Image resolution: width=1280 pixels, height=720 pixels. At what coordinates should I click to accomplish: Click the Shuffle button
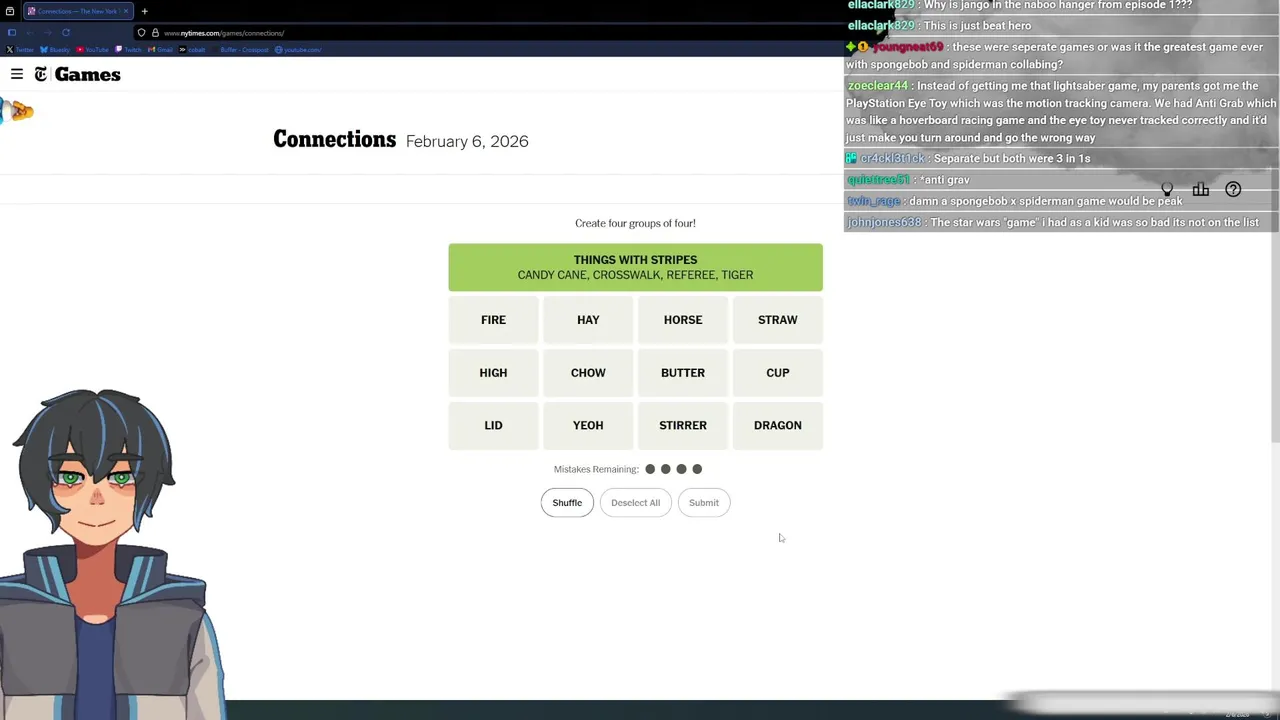[x=567, y=503]
